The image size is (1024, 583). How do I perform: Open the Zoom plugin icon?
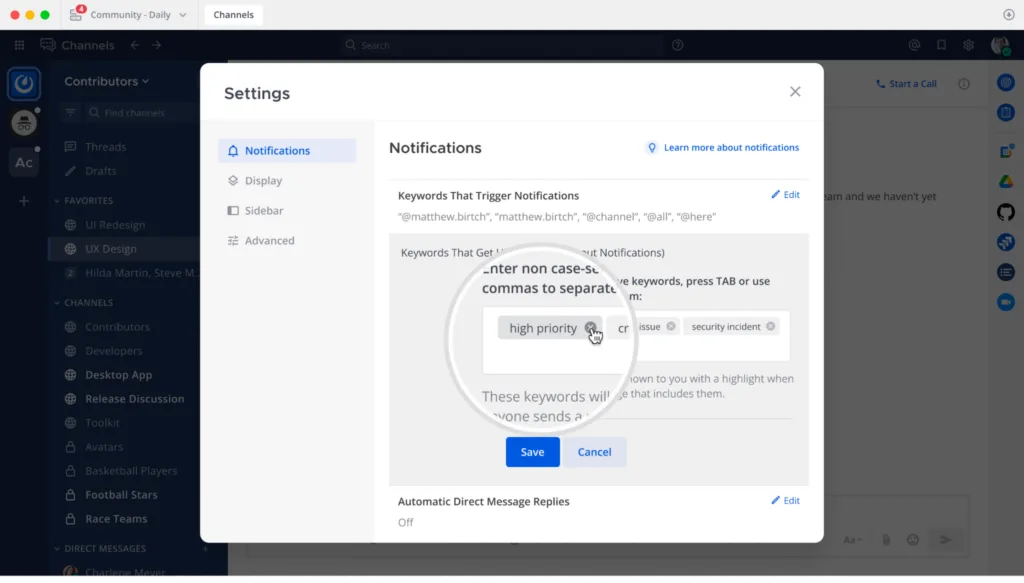[x=1006, y=302]
